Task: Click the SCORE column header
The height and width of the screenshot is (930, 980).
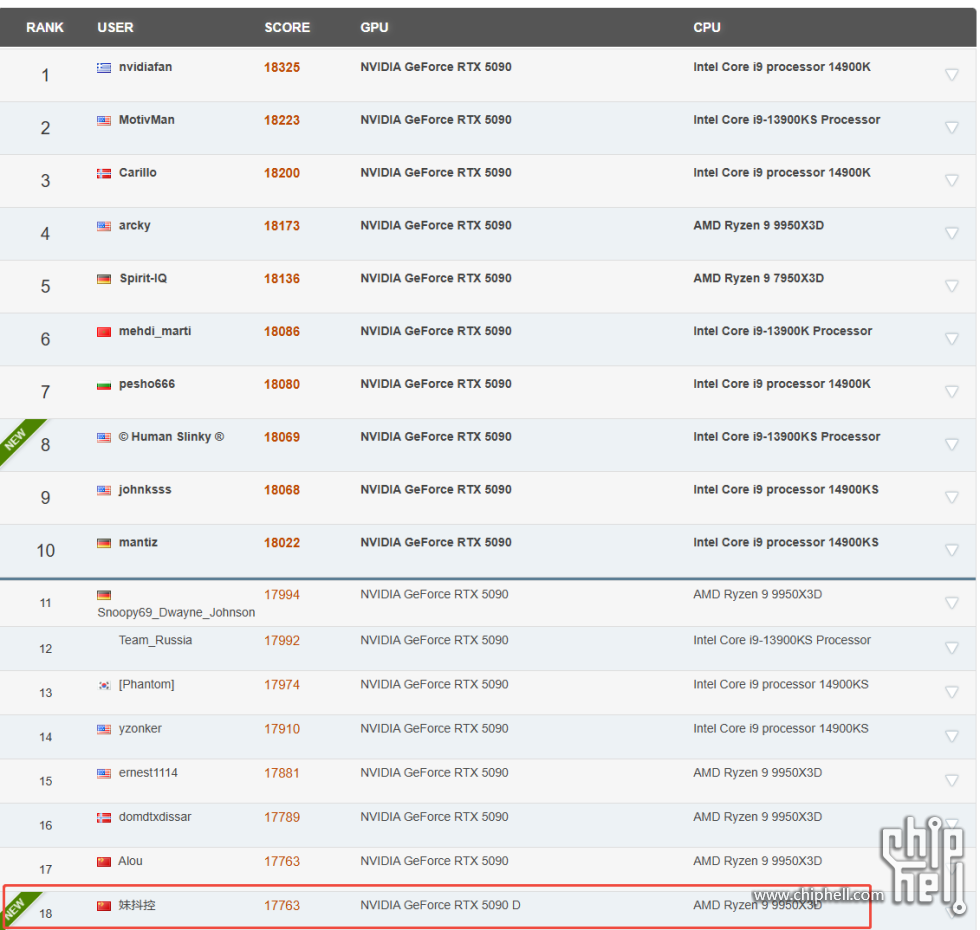Action: tap(287, 28)
